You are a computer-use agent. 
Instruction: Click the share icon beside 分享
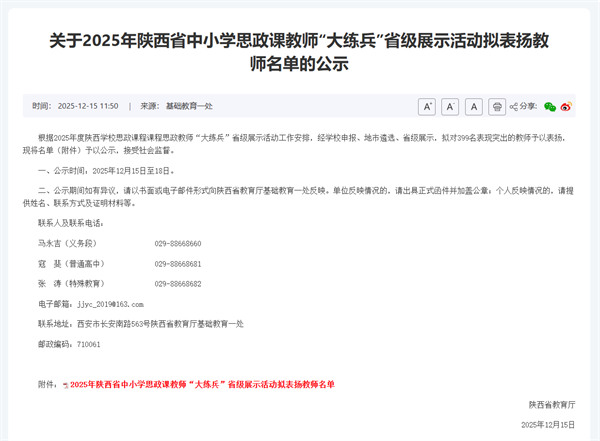(x=515, y=105)
